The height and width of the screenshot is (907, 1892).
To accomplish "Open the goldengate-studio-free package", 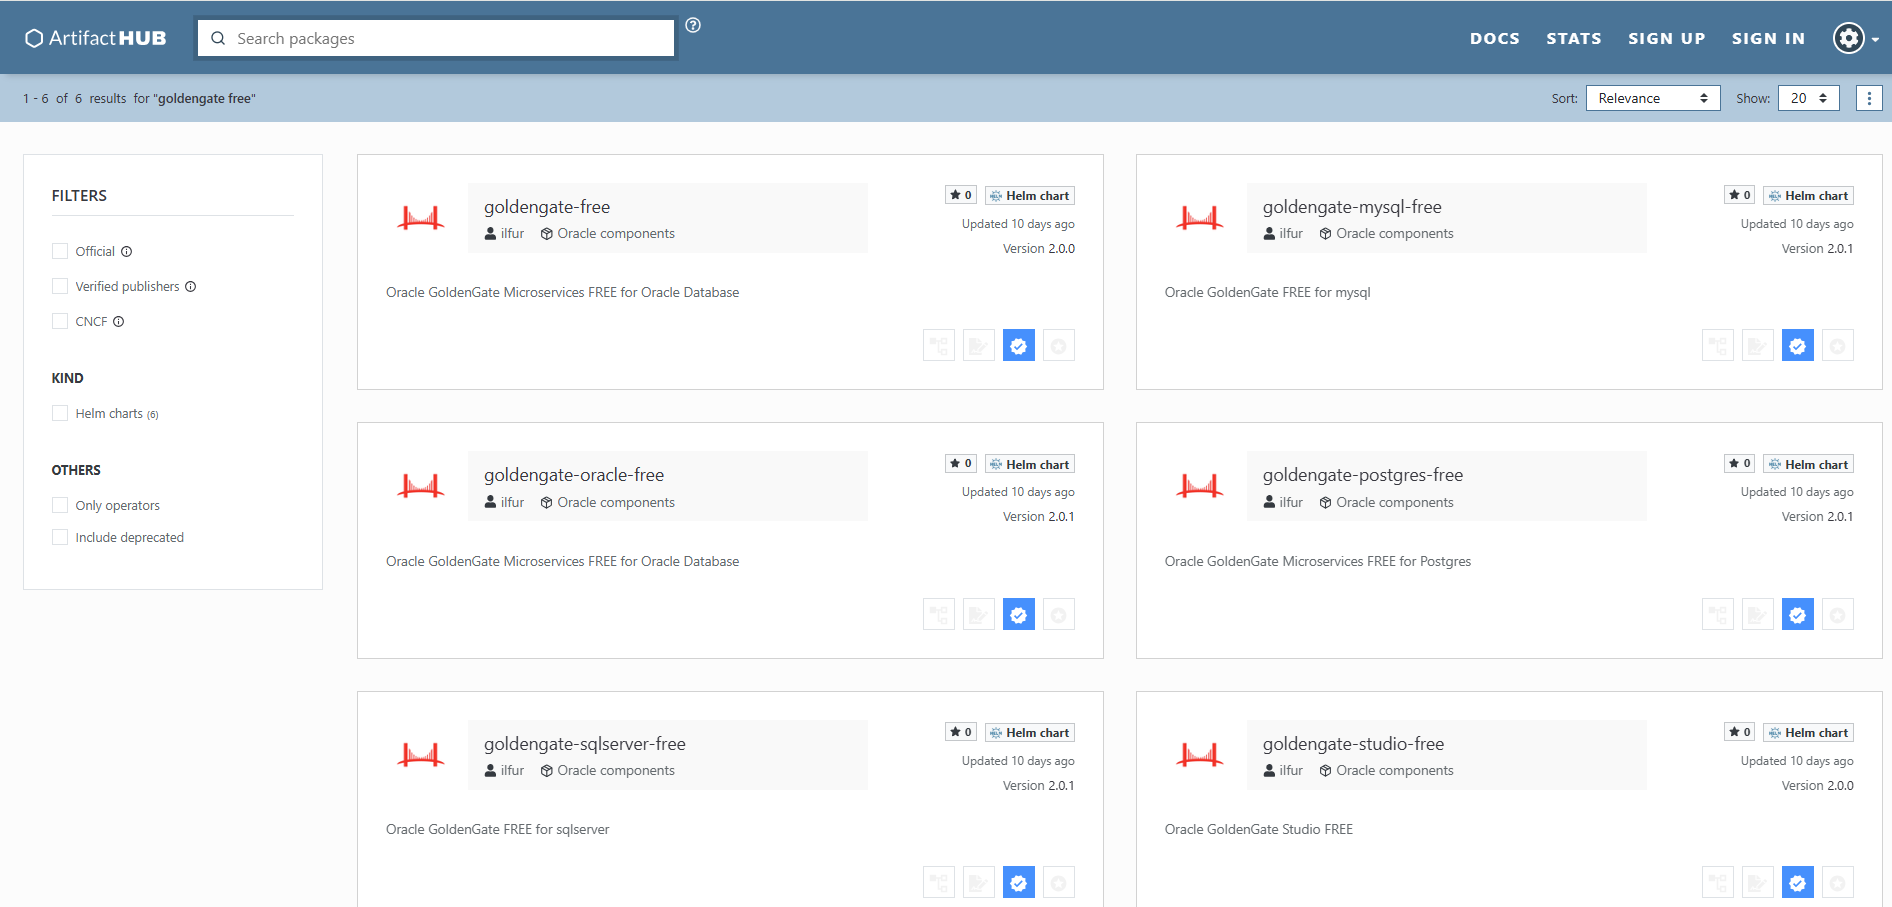I will 1354,744.
